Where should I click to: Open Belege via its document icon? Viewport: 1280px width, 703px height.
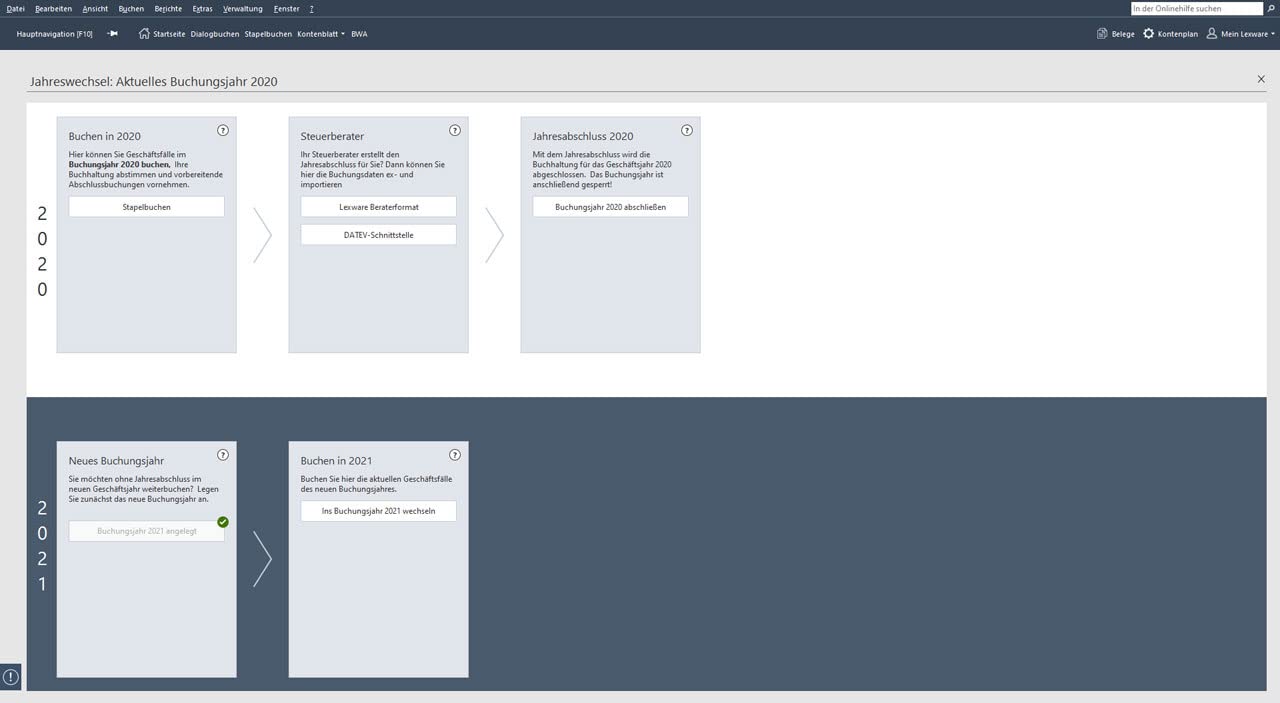point(1102,33)
